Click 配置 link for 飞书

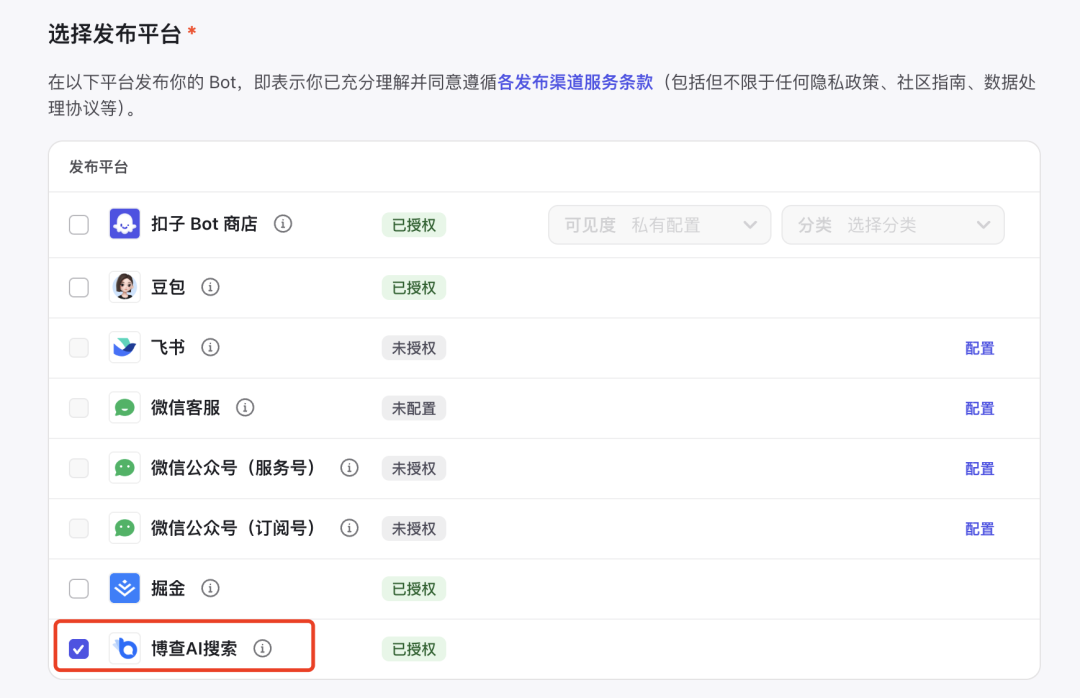click(x=979, y=348)
